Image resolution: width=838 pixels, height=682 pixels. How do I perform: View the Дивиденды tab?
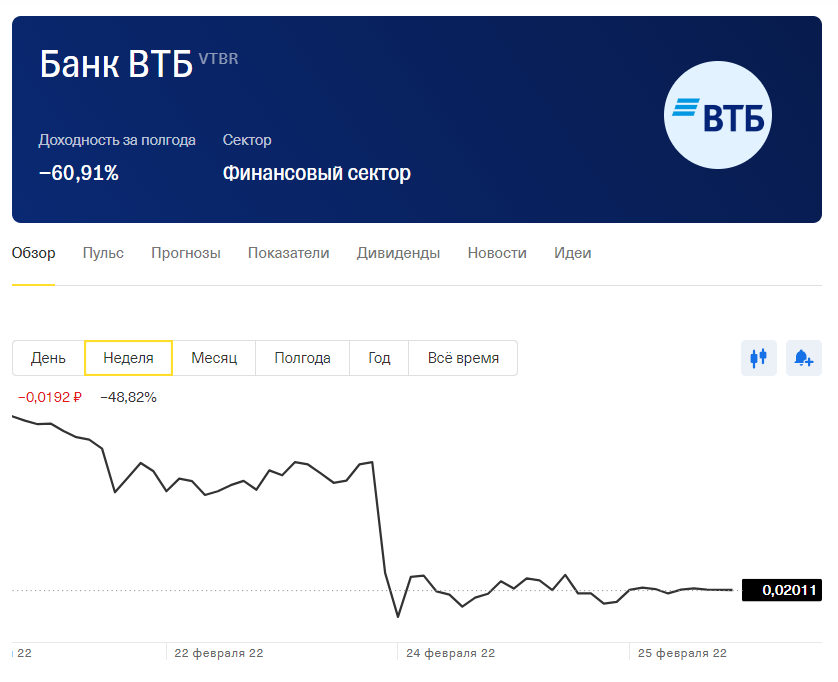398,253
